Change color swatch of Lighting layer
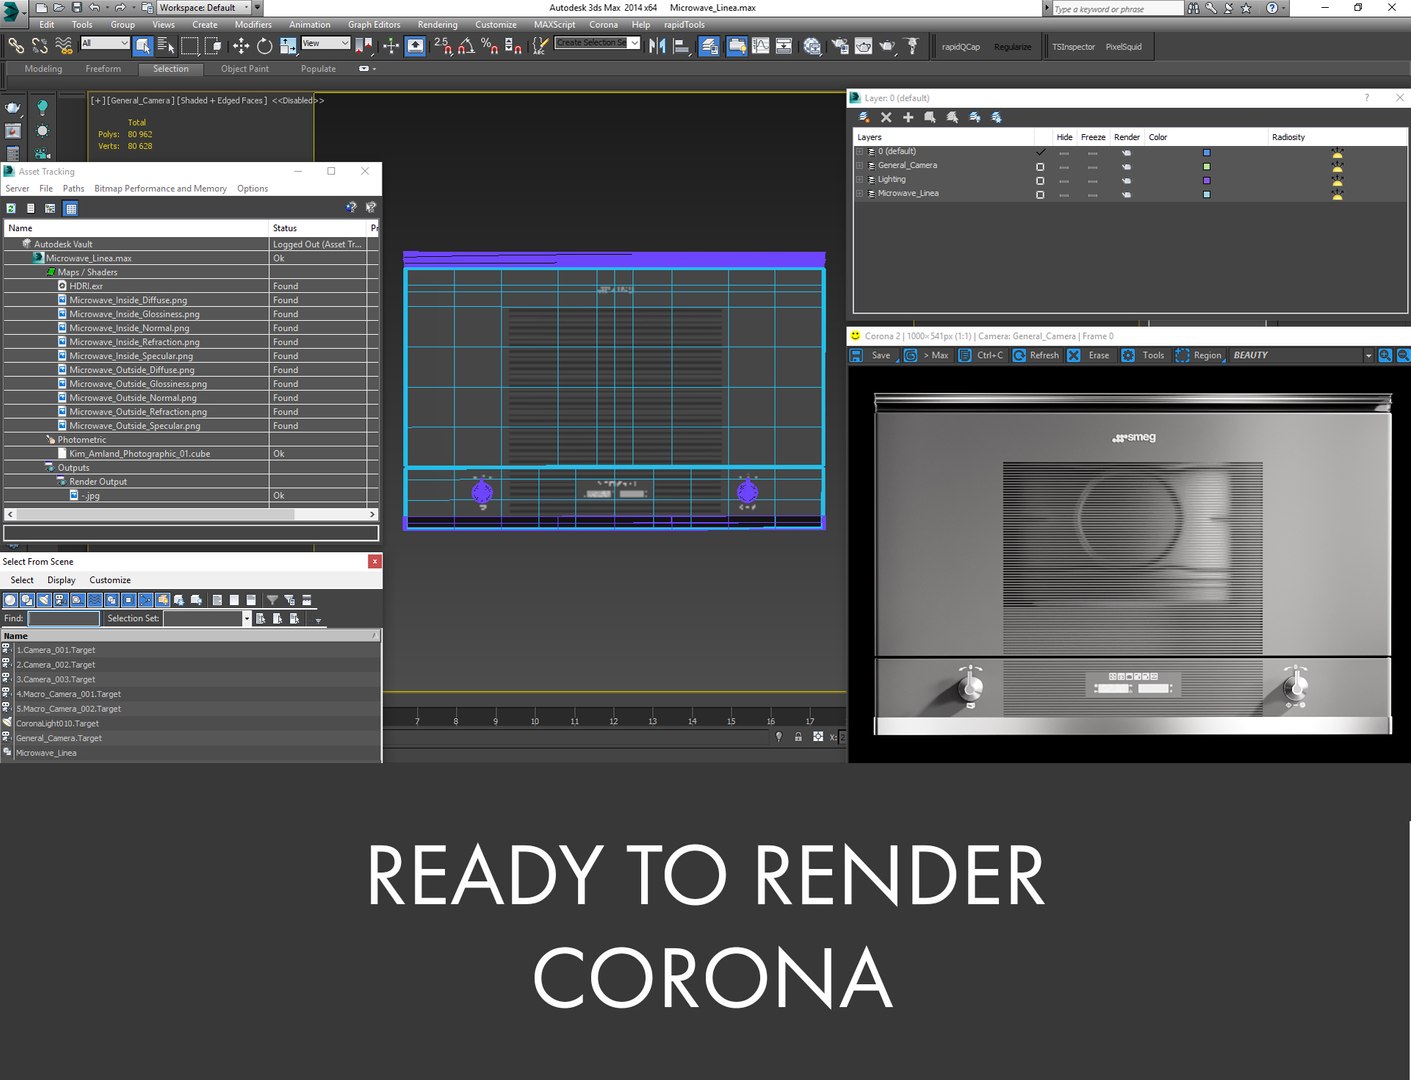 tap(1206, 180)
